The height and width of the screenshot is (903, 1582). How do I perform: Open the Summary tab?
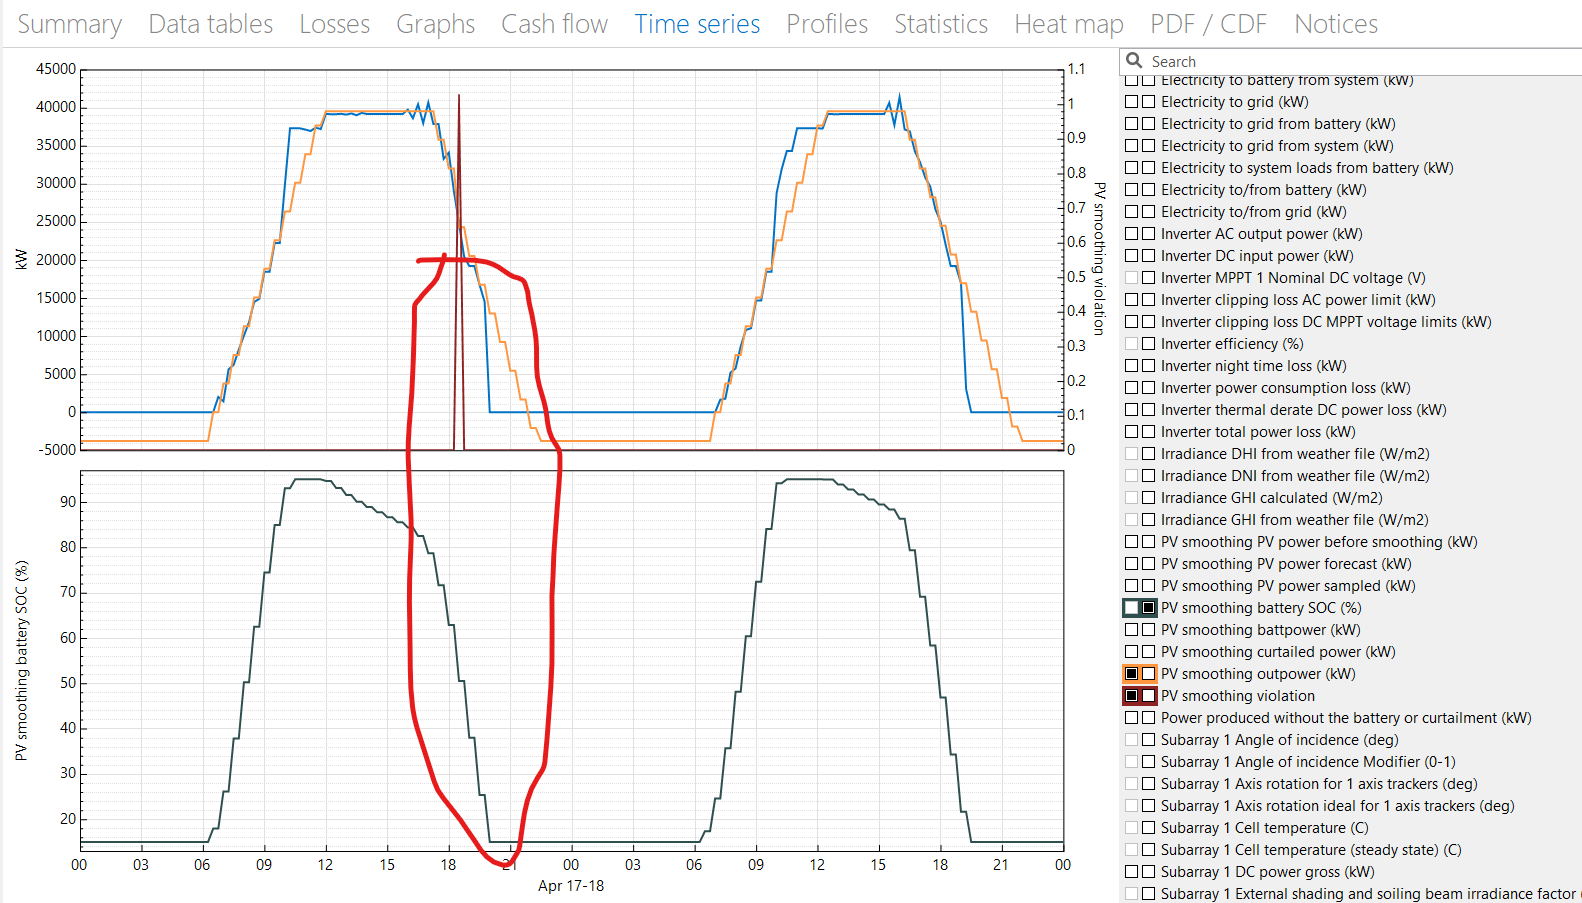(x=70, y=24)
